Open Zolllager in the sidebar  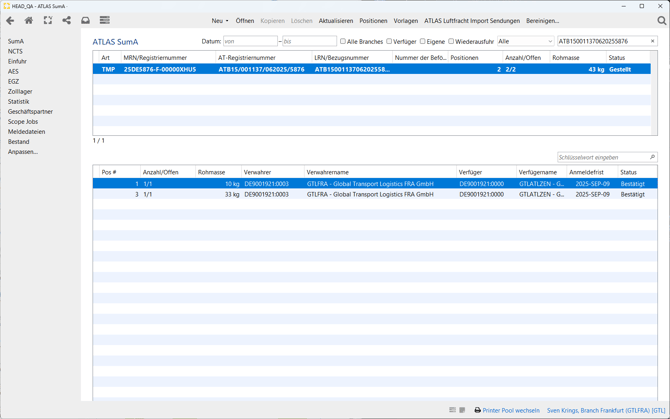click(20, 91)
